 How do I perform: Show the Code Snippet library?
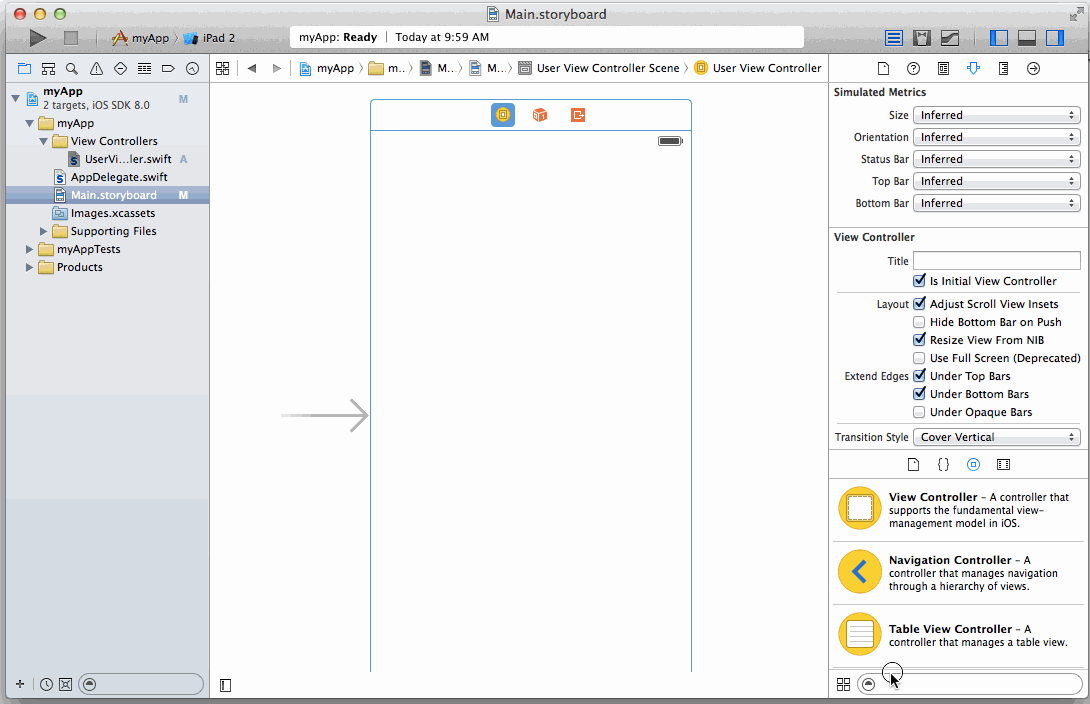pyautogui.click(x=943, y=464)
